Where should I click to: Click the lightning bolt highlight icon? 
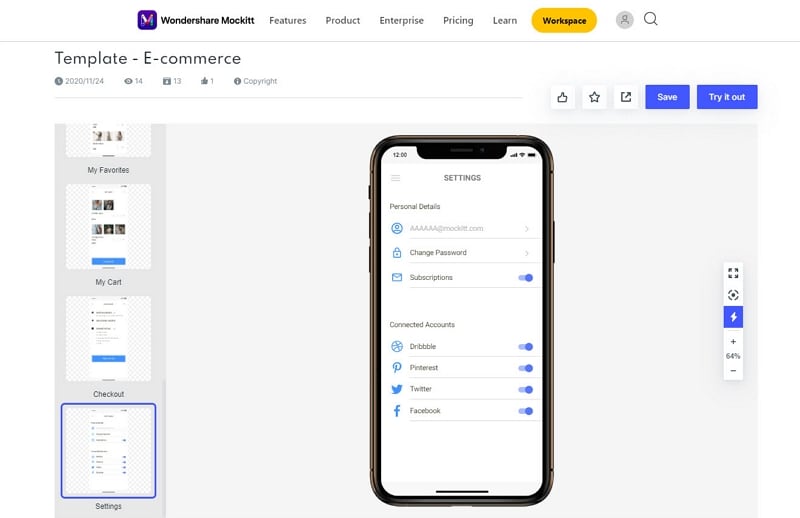point(733,317)
